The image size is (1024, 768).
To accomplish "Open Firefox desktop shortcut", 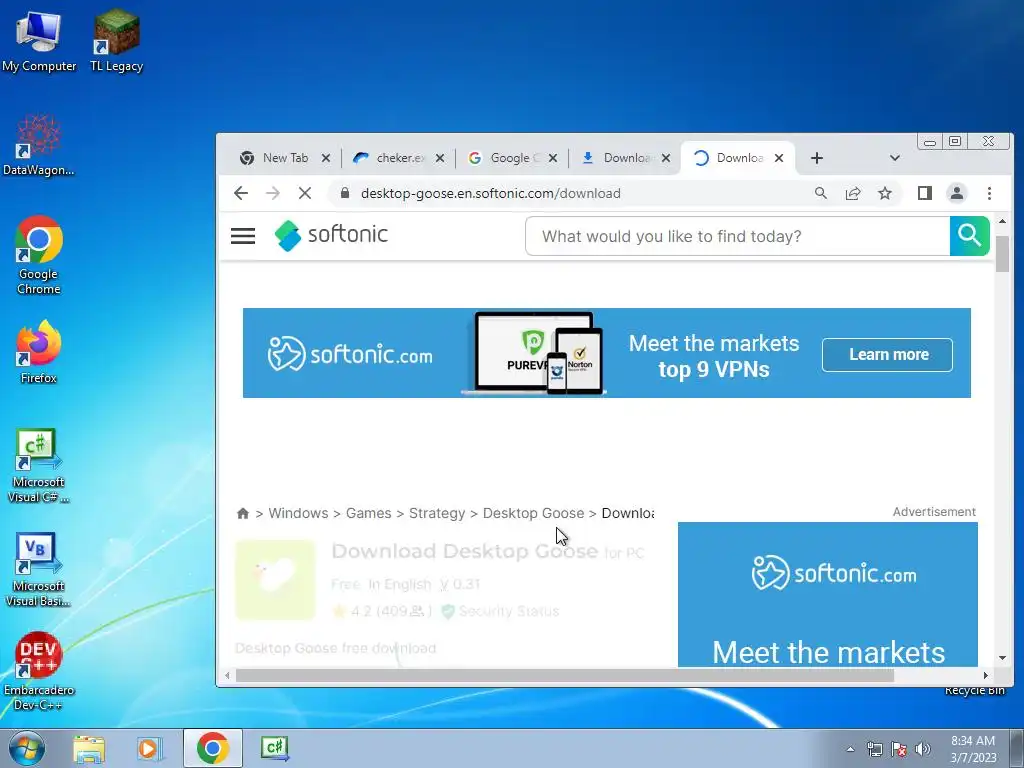I will click(x=39, y=352).
